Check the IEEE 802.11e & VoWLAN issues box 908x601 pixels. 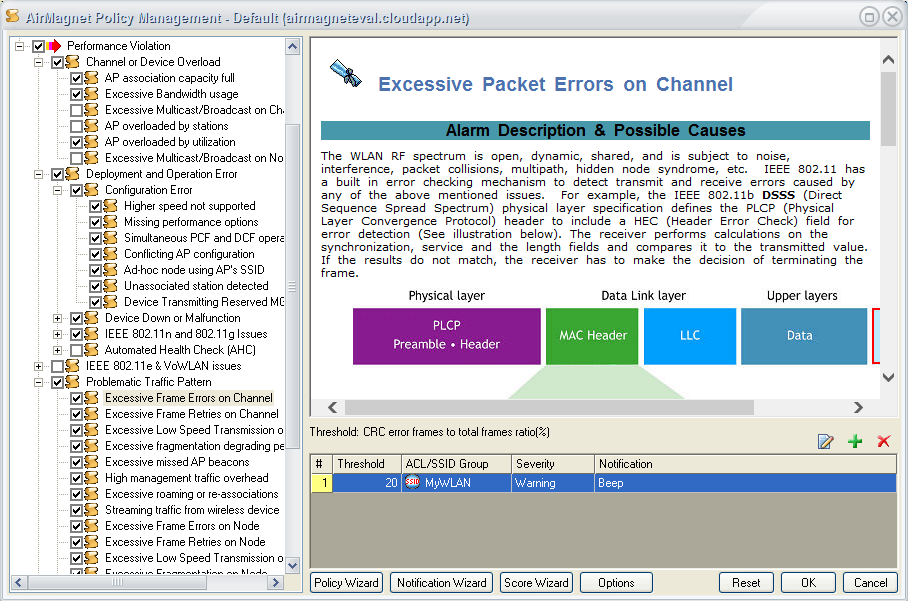tap(57, 366)
